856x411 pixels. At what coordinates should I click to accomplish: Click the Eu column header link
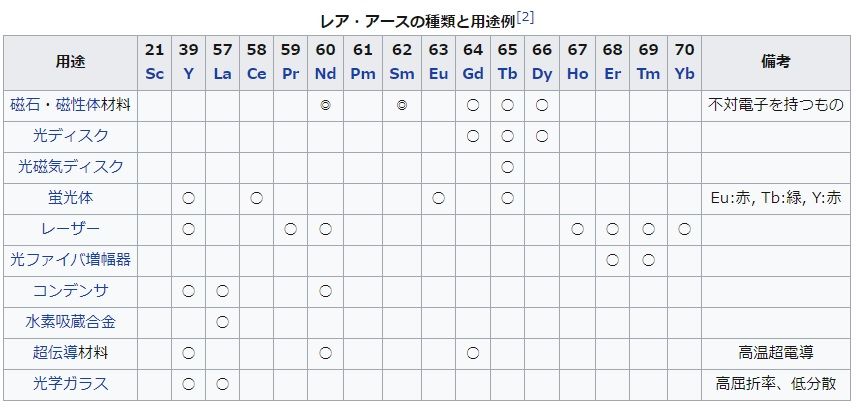[x=438, y=74]
